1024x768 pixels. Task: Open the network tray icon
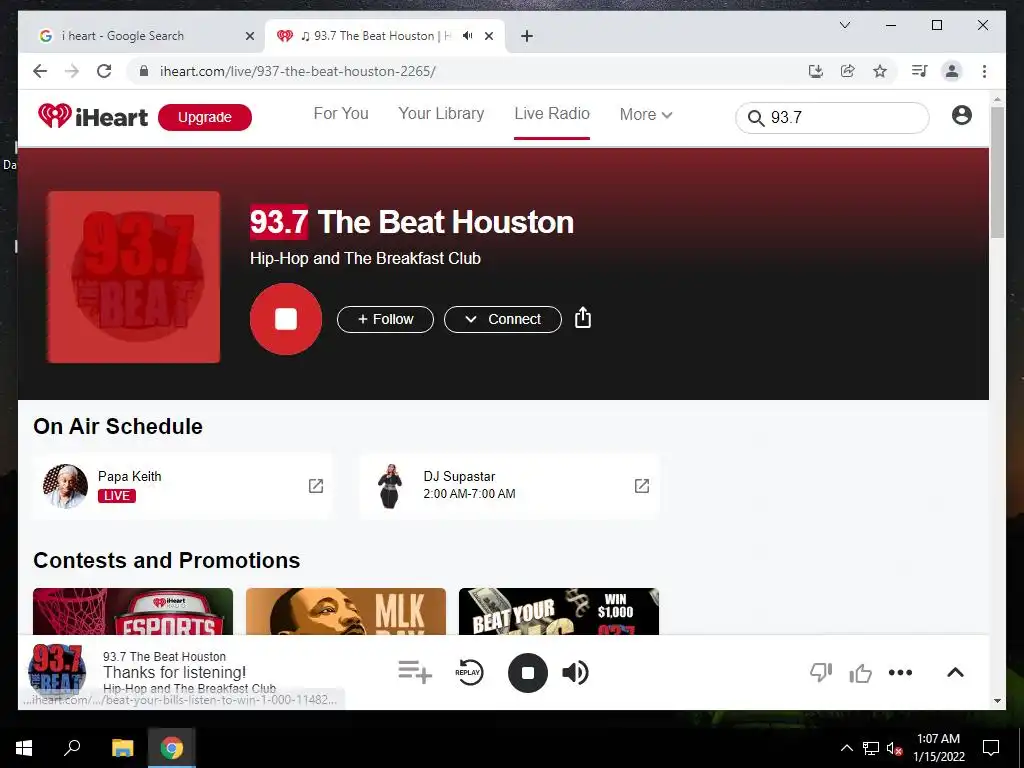coord(871,748)
